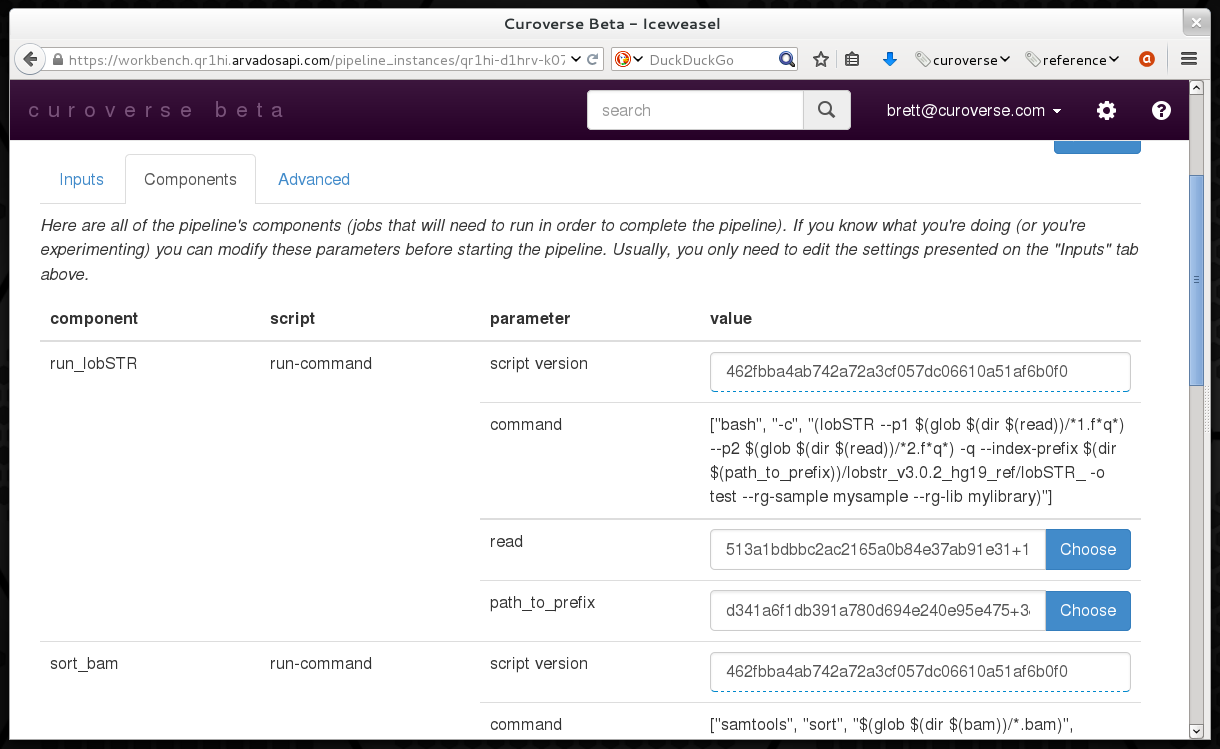This screenshot has height=749, width=1220.
Task: Click the run_lobSTR script version field
Action: (x=920, y=372)
